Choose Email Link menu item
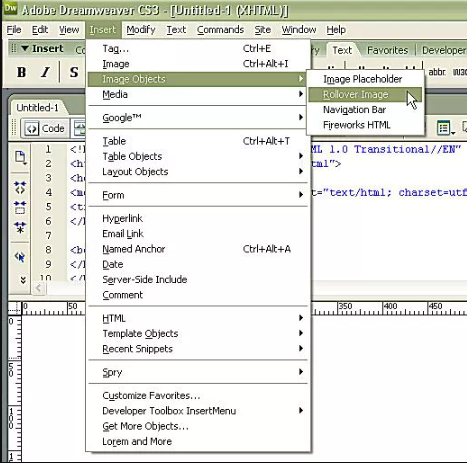 point(197,234)
